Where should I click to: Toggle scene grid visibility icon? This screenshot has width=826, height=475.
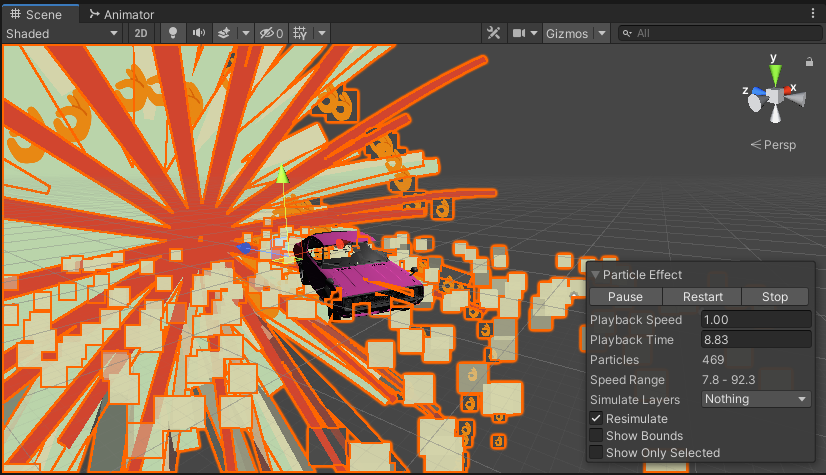click(300, 33)
